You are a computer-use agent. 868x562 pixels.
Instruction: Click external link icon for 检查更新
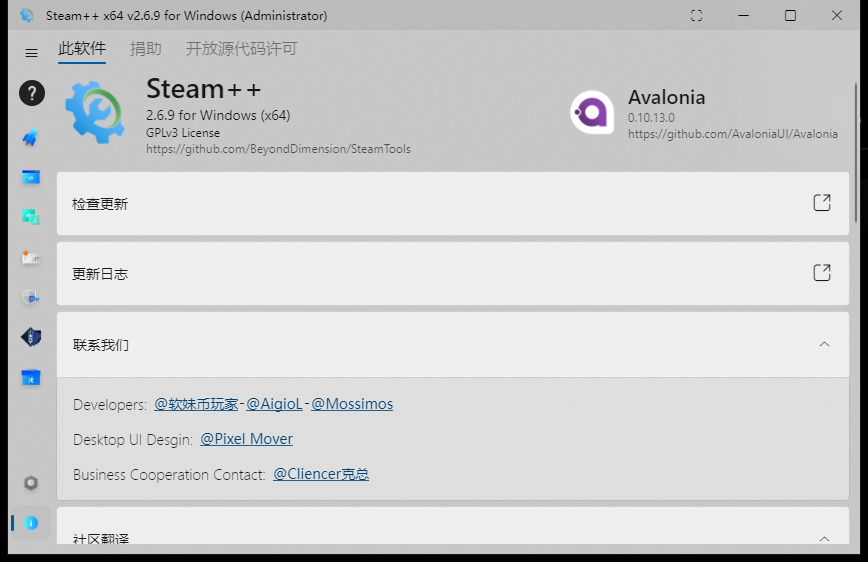[x=822, y=203]
